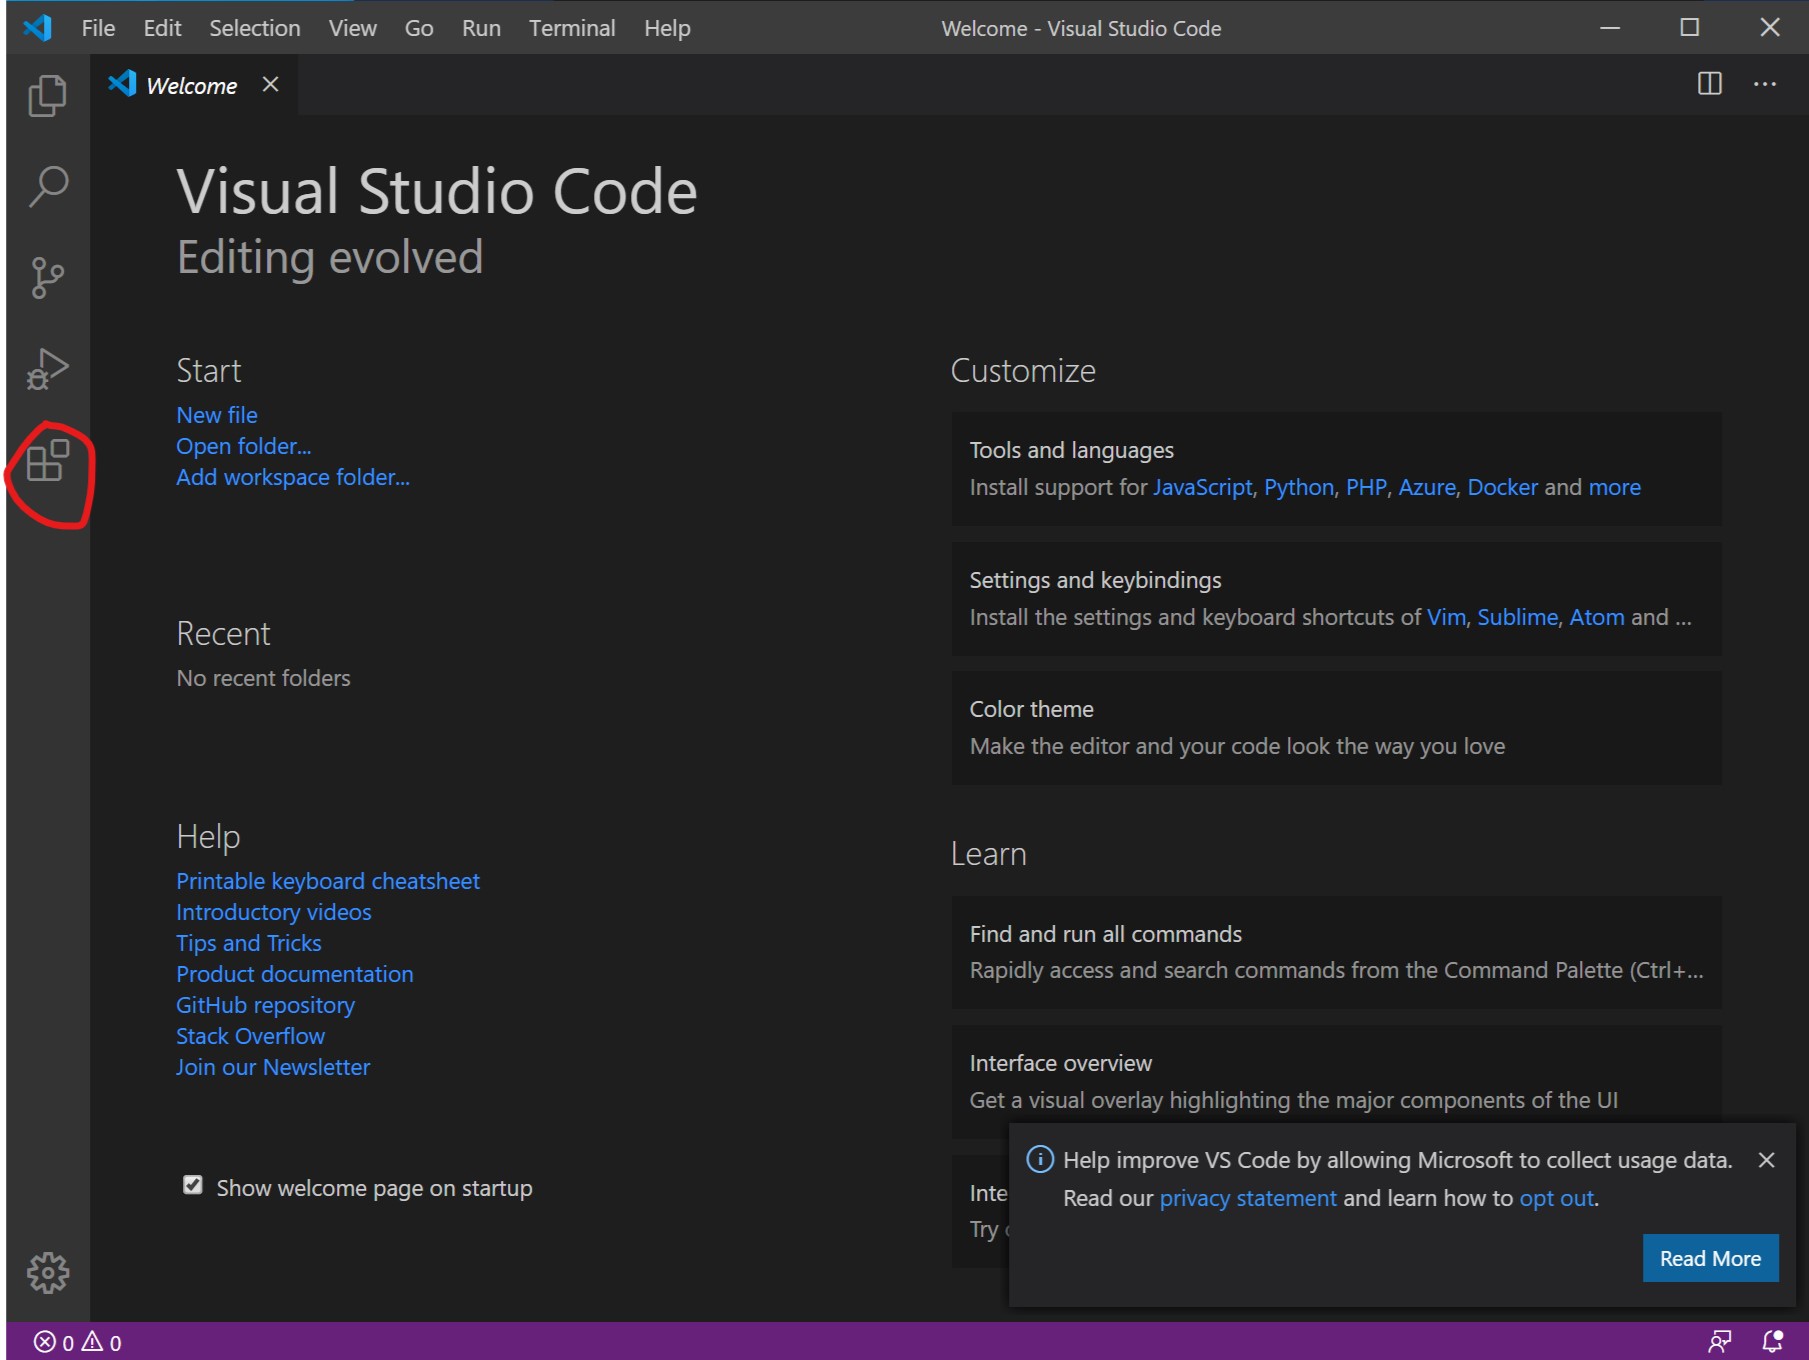This screenshot has height=1360, width=1809.
Task: Open the Search view in activity bar
Action: [x=47, y=186]
